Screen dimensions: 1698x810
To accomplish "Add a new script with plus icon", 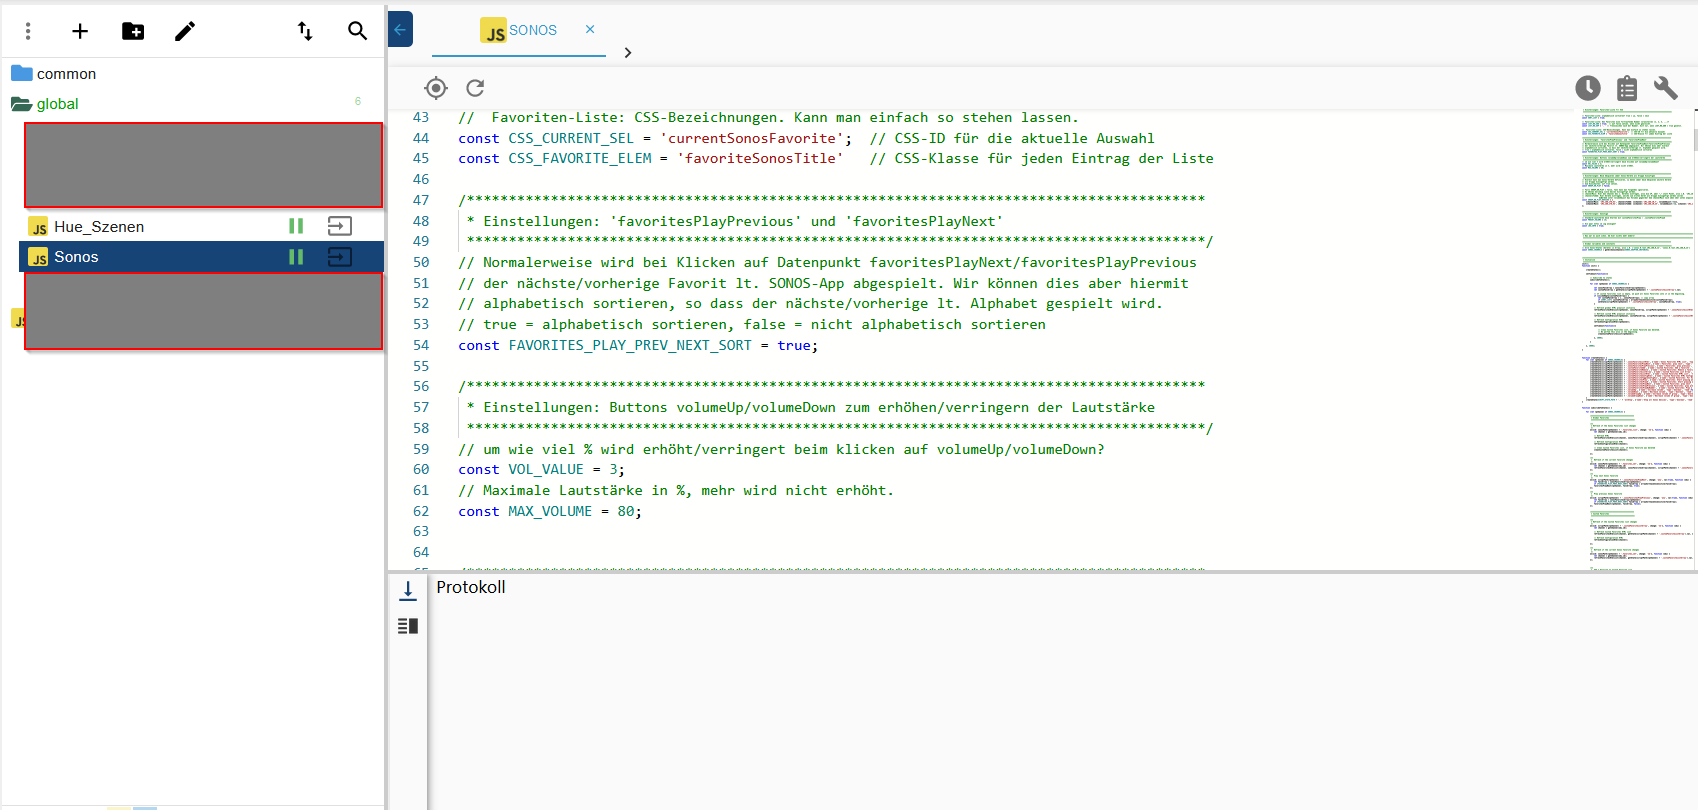I will click(80, 31).
